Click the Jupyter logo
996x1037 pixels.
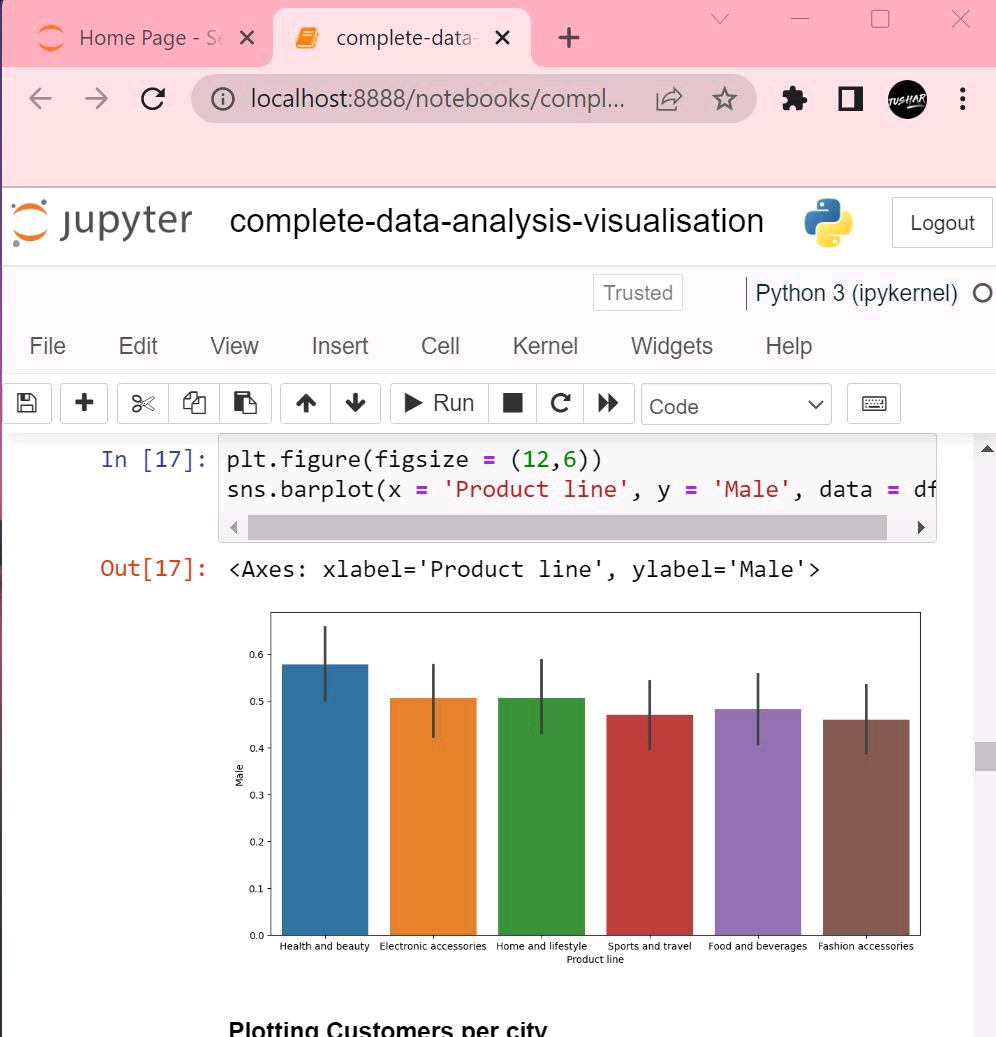pyautogui.click(x=103, y=222)
